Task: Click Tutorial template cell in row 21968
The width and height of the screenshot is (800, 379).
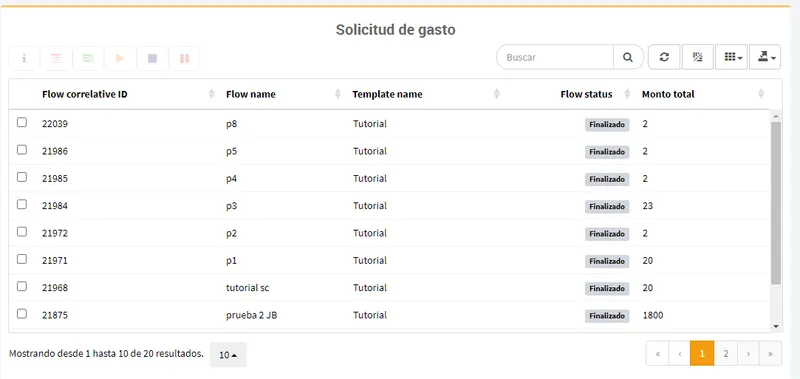Action: pos(369,288)
